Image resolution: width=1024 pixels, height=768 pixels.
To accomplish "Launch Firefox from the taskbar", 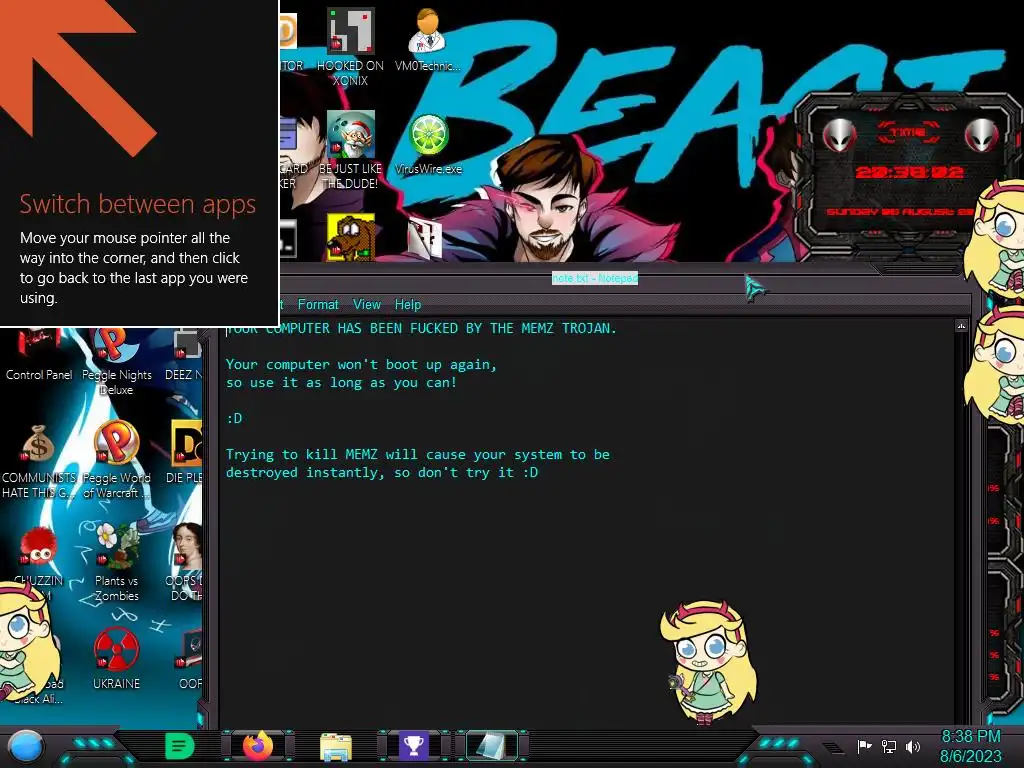I will [x=257, y=746].
